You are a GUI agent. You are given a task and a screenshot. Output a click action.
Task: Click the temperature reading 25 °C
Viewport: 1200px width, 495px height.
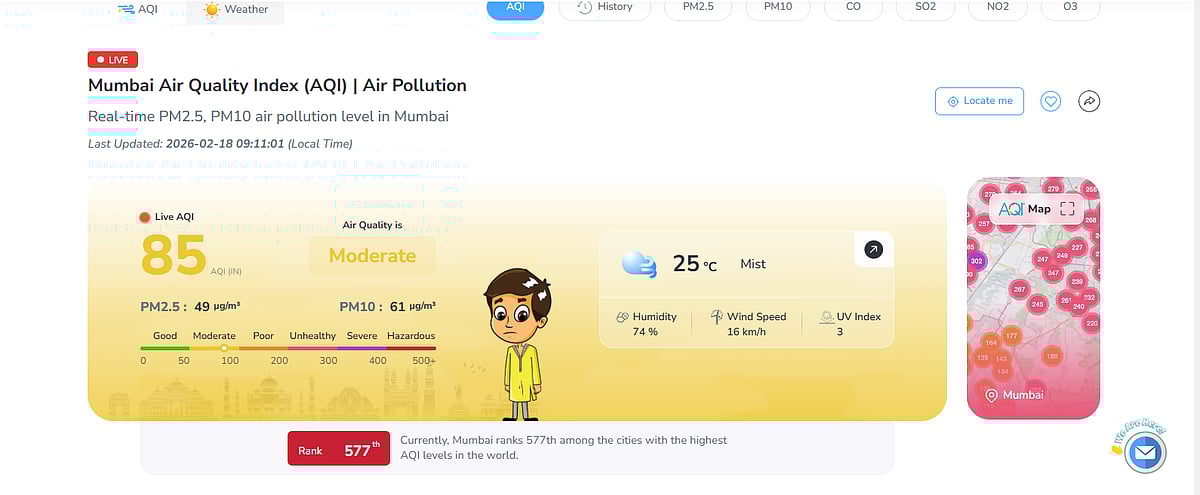[x=695, y=264]
